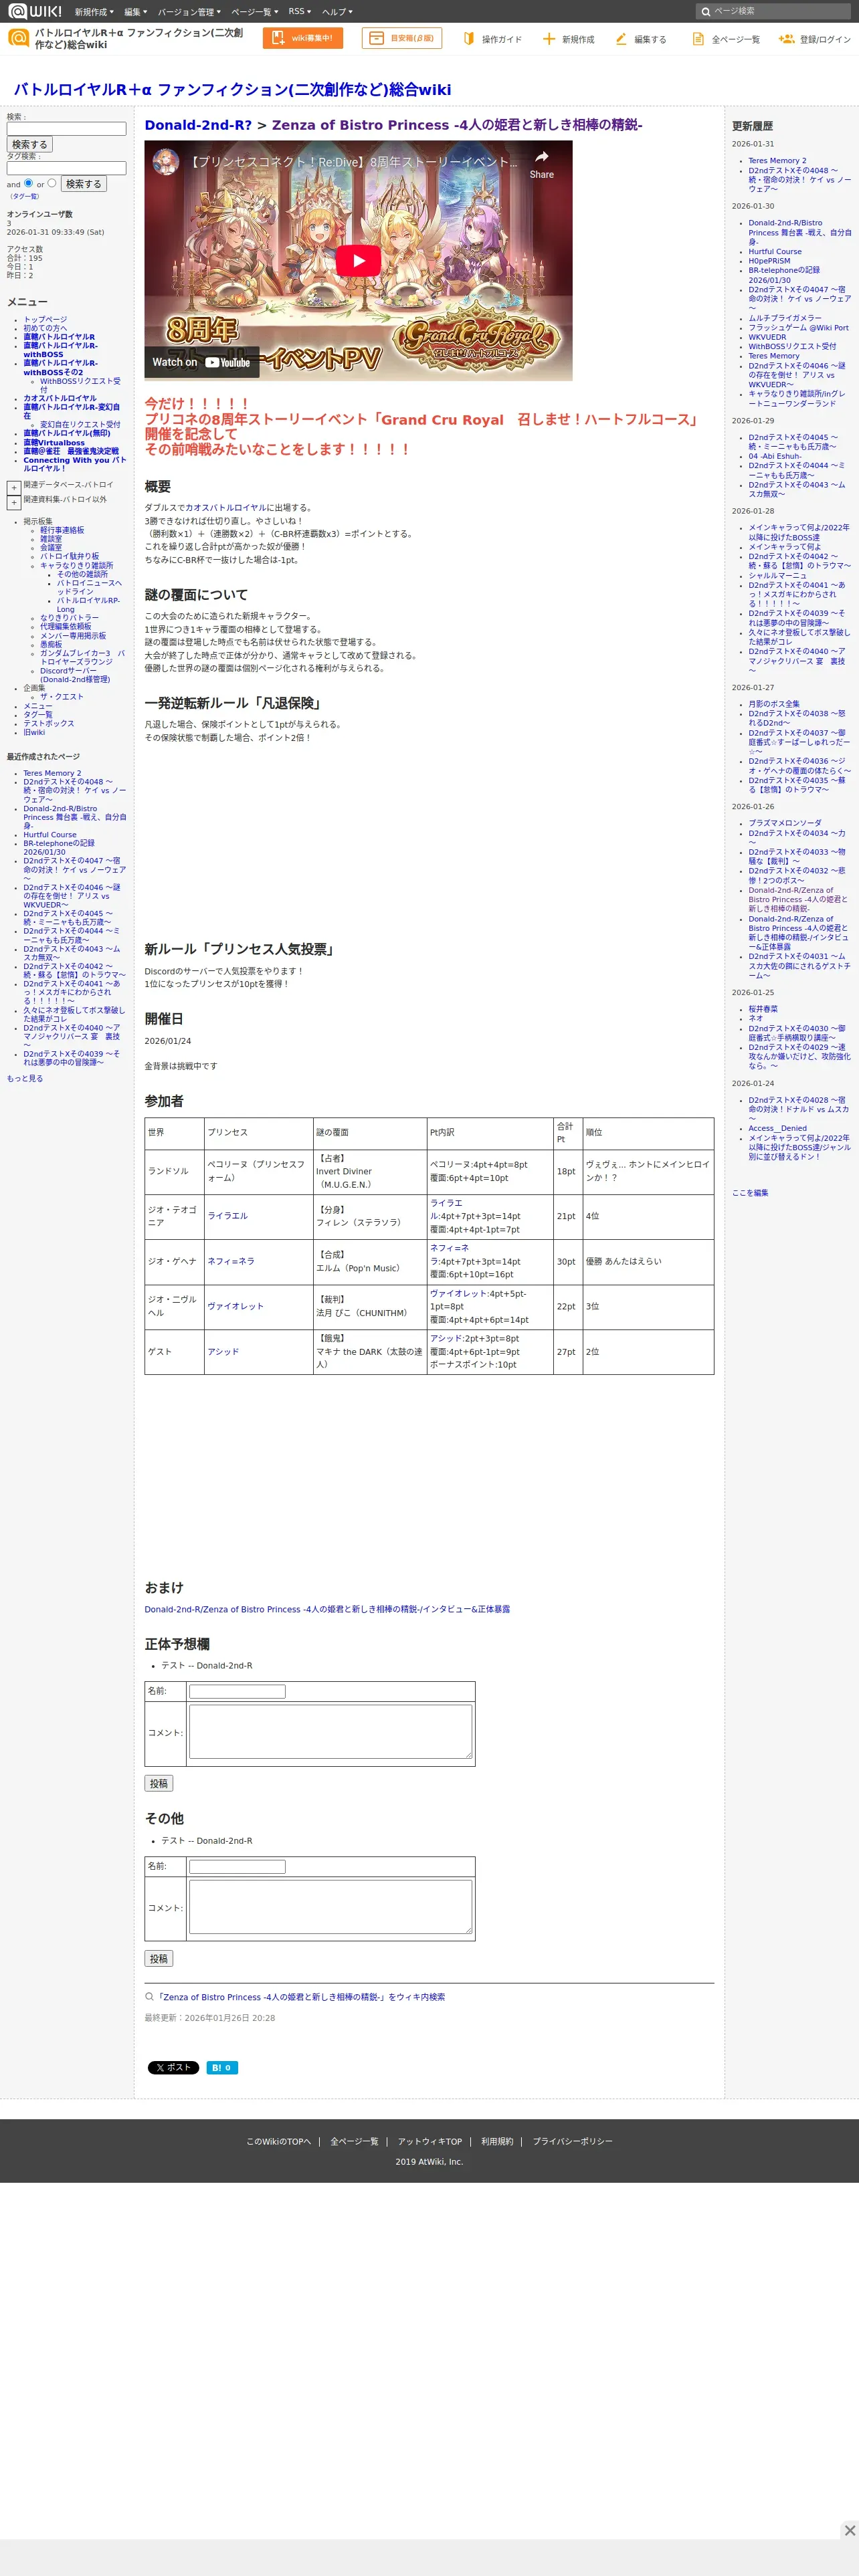Open 目安箱(β版) button
This screenshot has width=859, height=2576.
[401, 38]
